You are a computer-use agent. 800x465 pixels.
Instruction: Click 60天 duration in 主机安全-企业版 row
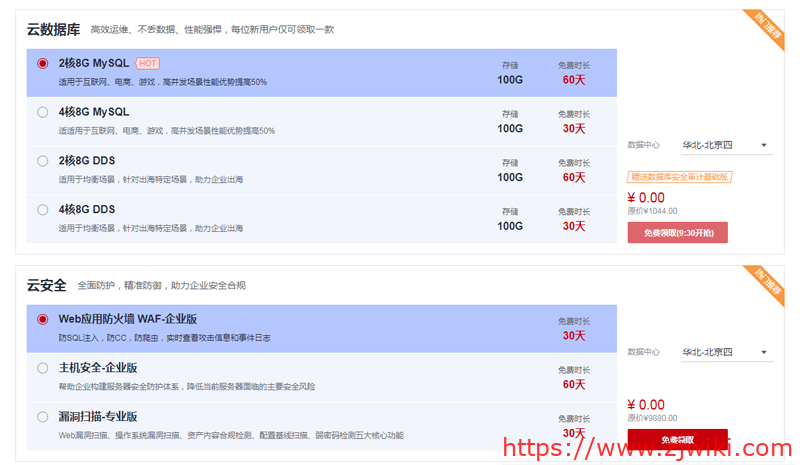574,384
